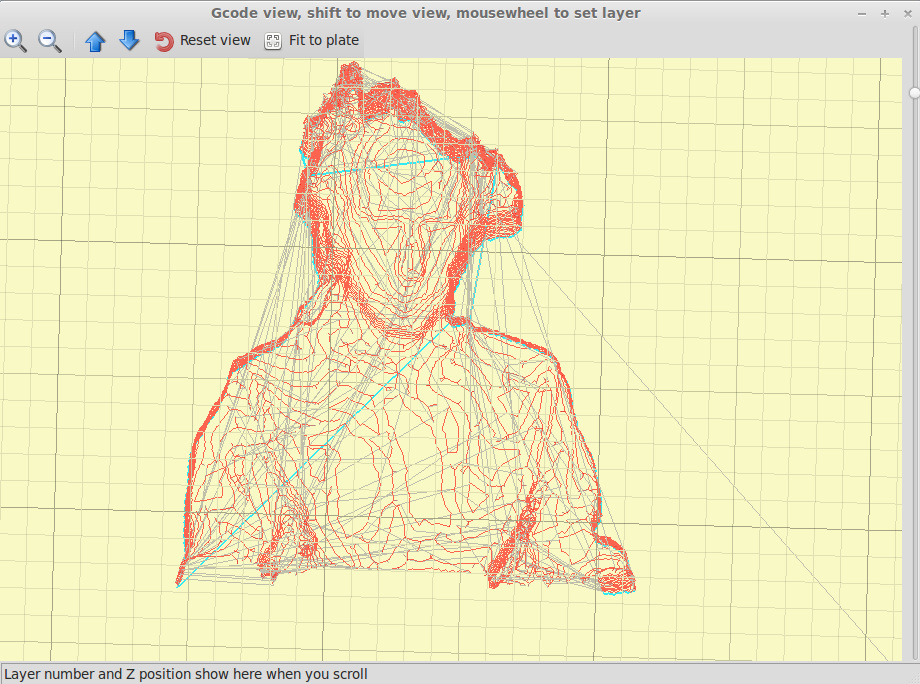Click the layer slider handle at right edge
The height and width of the screenshot is (684, 920).
point(914,93)
